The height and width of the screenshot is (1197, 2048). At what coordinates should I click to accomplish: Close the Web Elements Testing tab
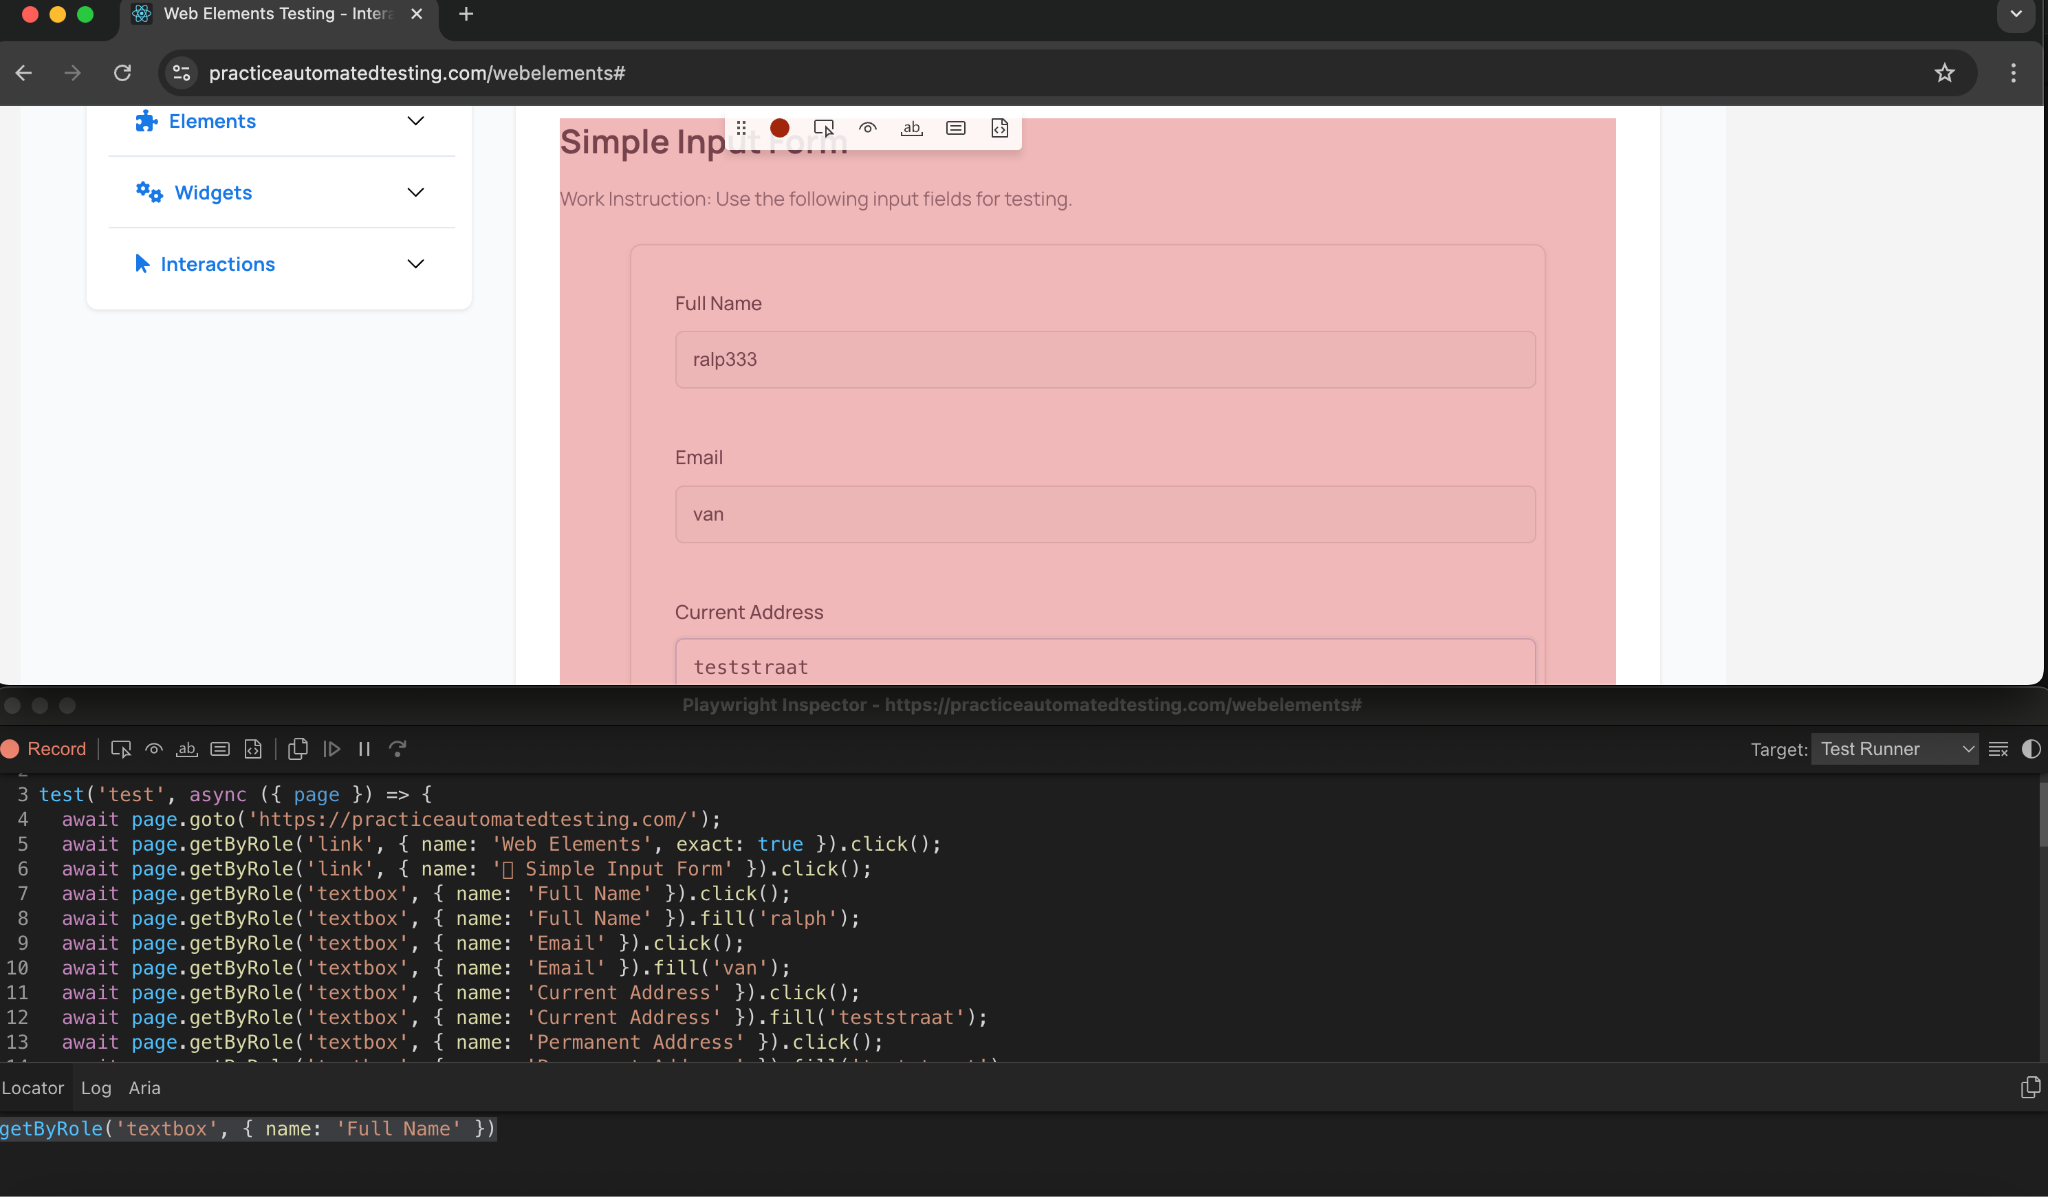point(417,14)
